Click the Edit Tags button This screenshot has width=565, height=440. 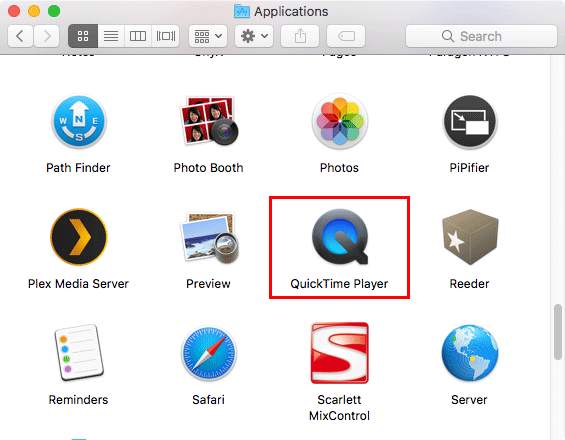(346, 36)
